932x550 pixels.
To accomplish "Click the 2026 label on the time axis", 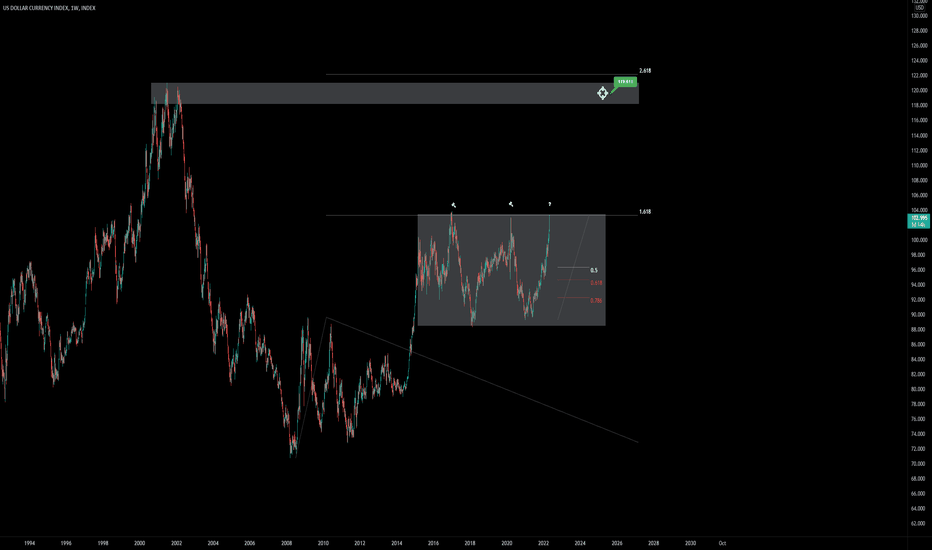I will (x=617, y=543).
